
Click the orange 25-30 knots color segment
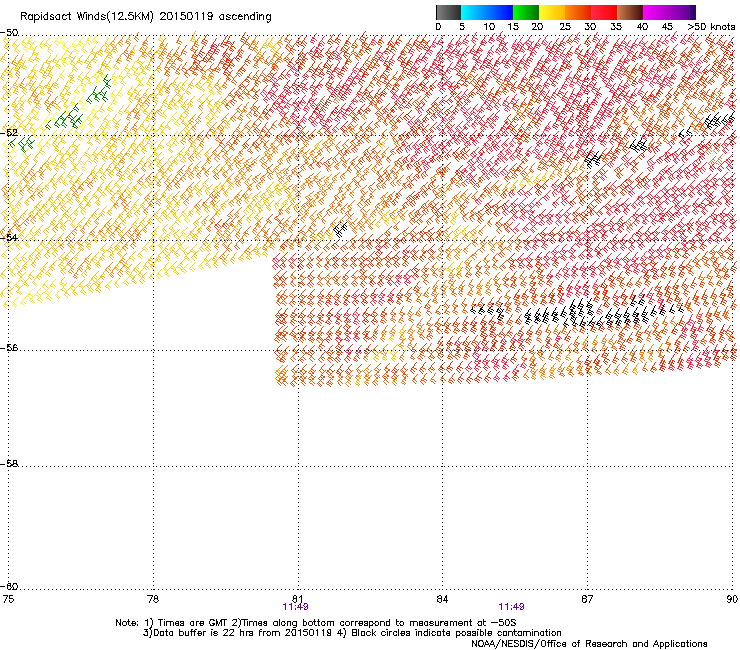point(578,12)
